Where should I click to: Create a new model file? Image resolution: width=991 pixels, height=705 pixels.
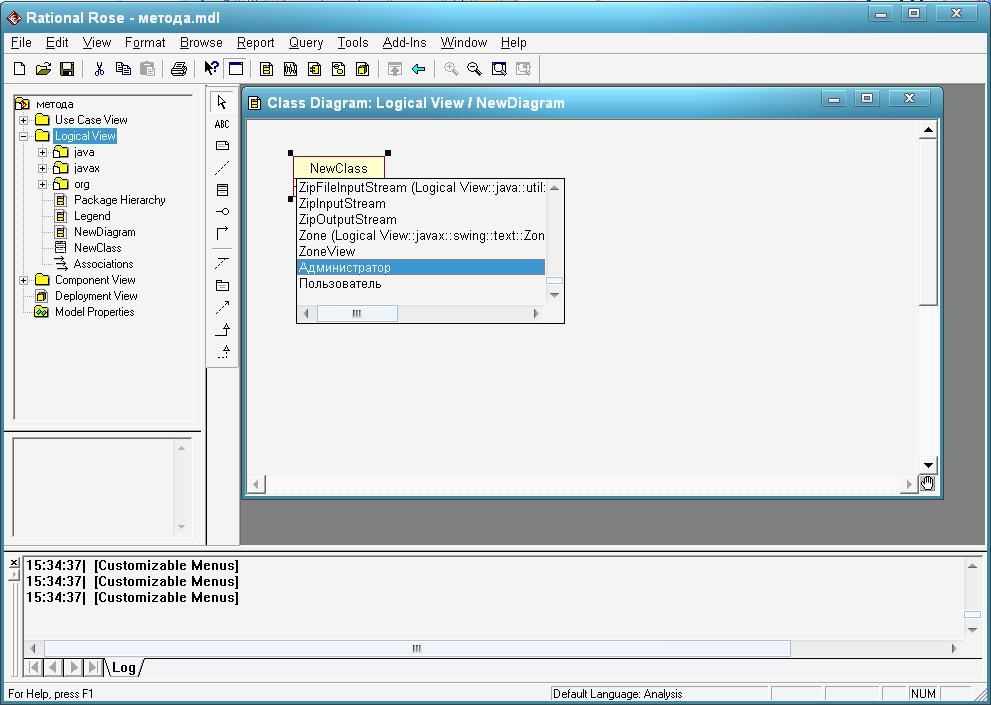(x=20, y=69)
